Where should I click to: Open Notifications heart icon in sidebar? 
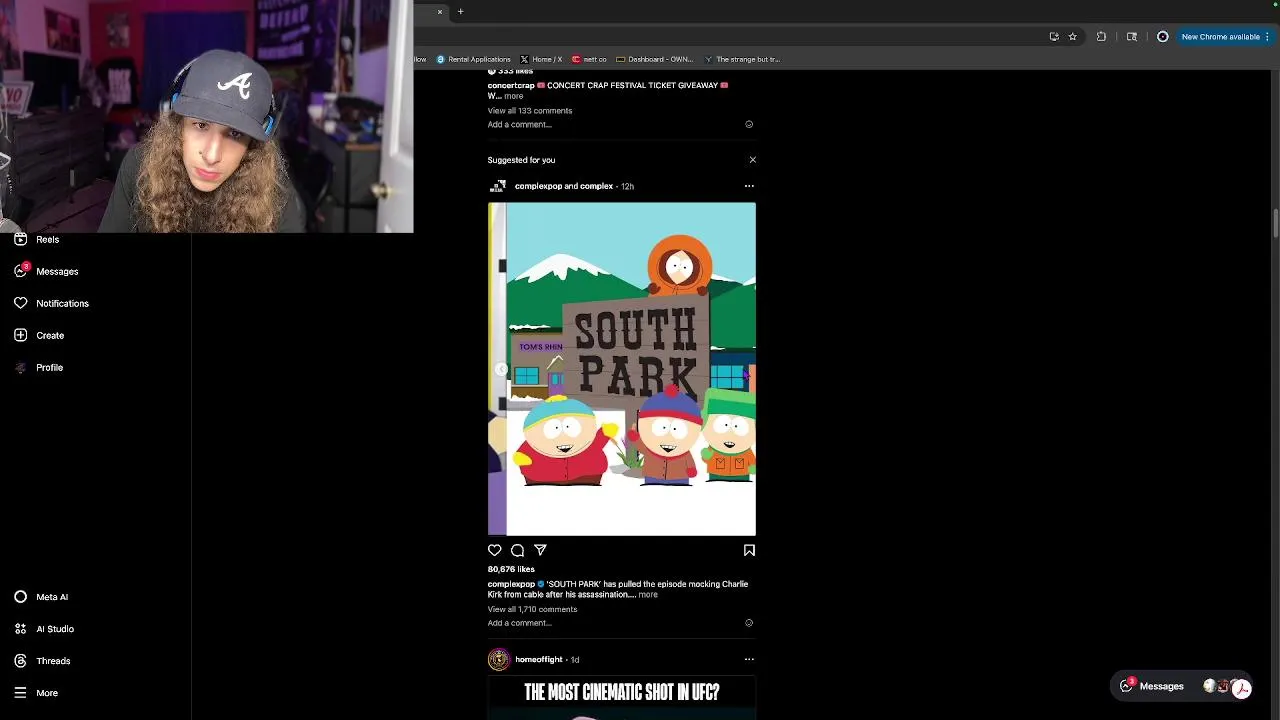pyautogui.click(x=21, y=303)
